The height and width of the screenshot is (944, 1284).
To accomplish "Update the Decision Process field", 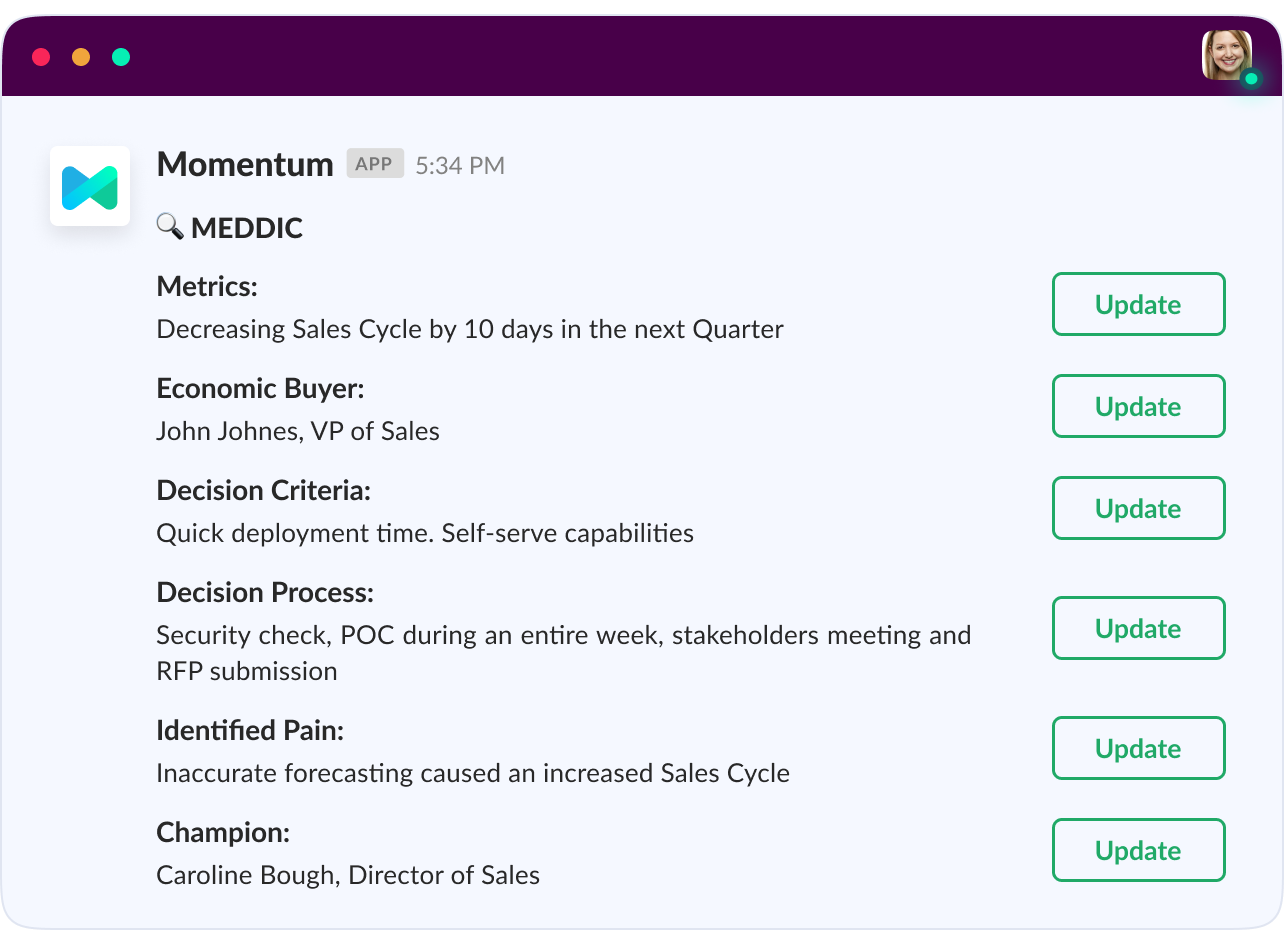I will (x=1138, y=628).
